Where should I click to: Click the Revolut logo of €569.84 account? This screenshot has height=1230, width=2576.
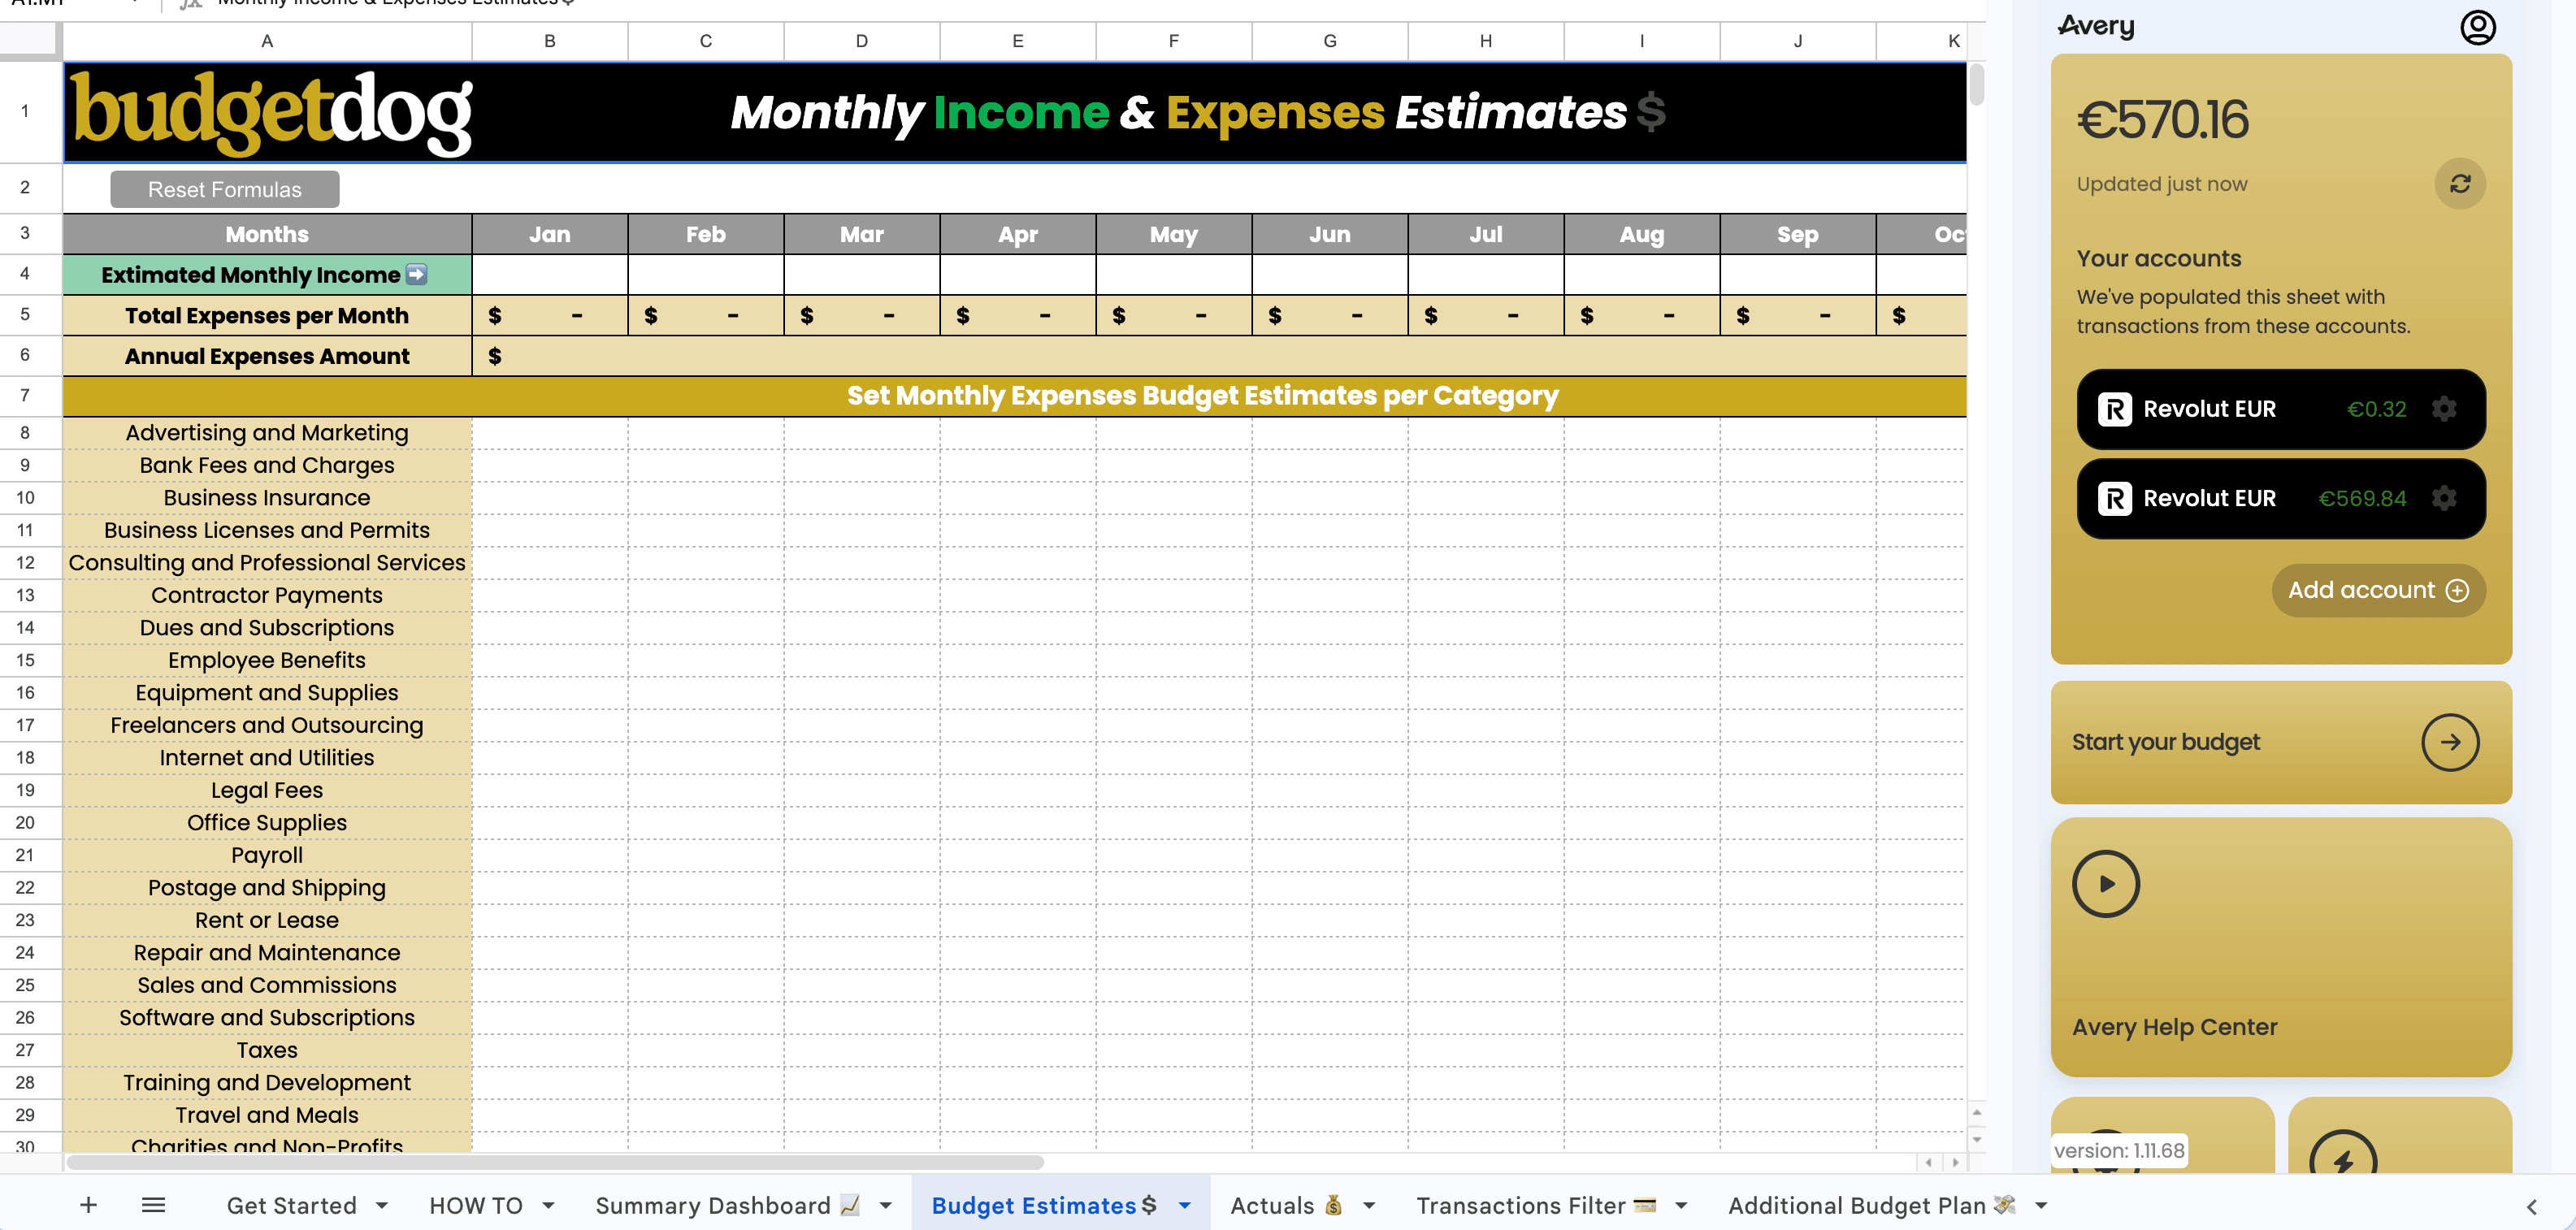pos(2114,498)
